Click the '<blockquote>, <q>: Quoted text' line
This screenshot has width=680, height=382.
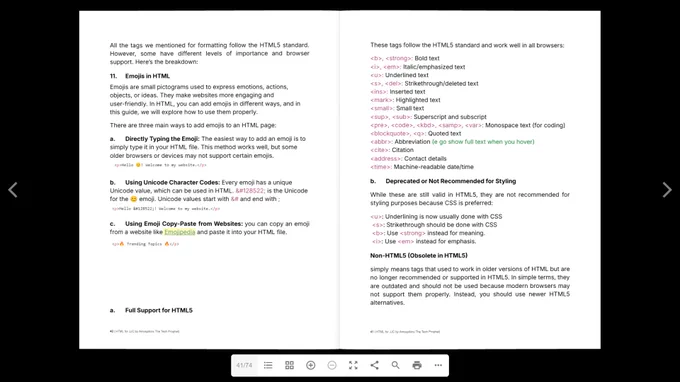[415, 133]
